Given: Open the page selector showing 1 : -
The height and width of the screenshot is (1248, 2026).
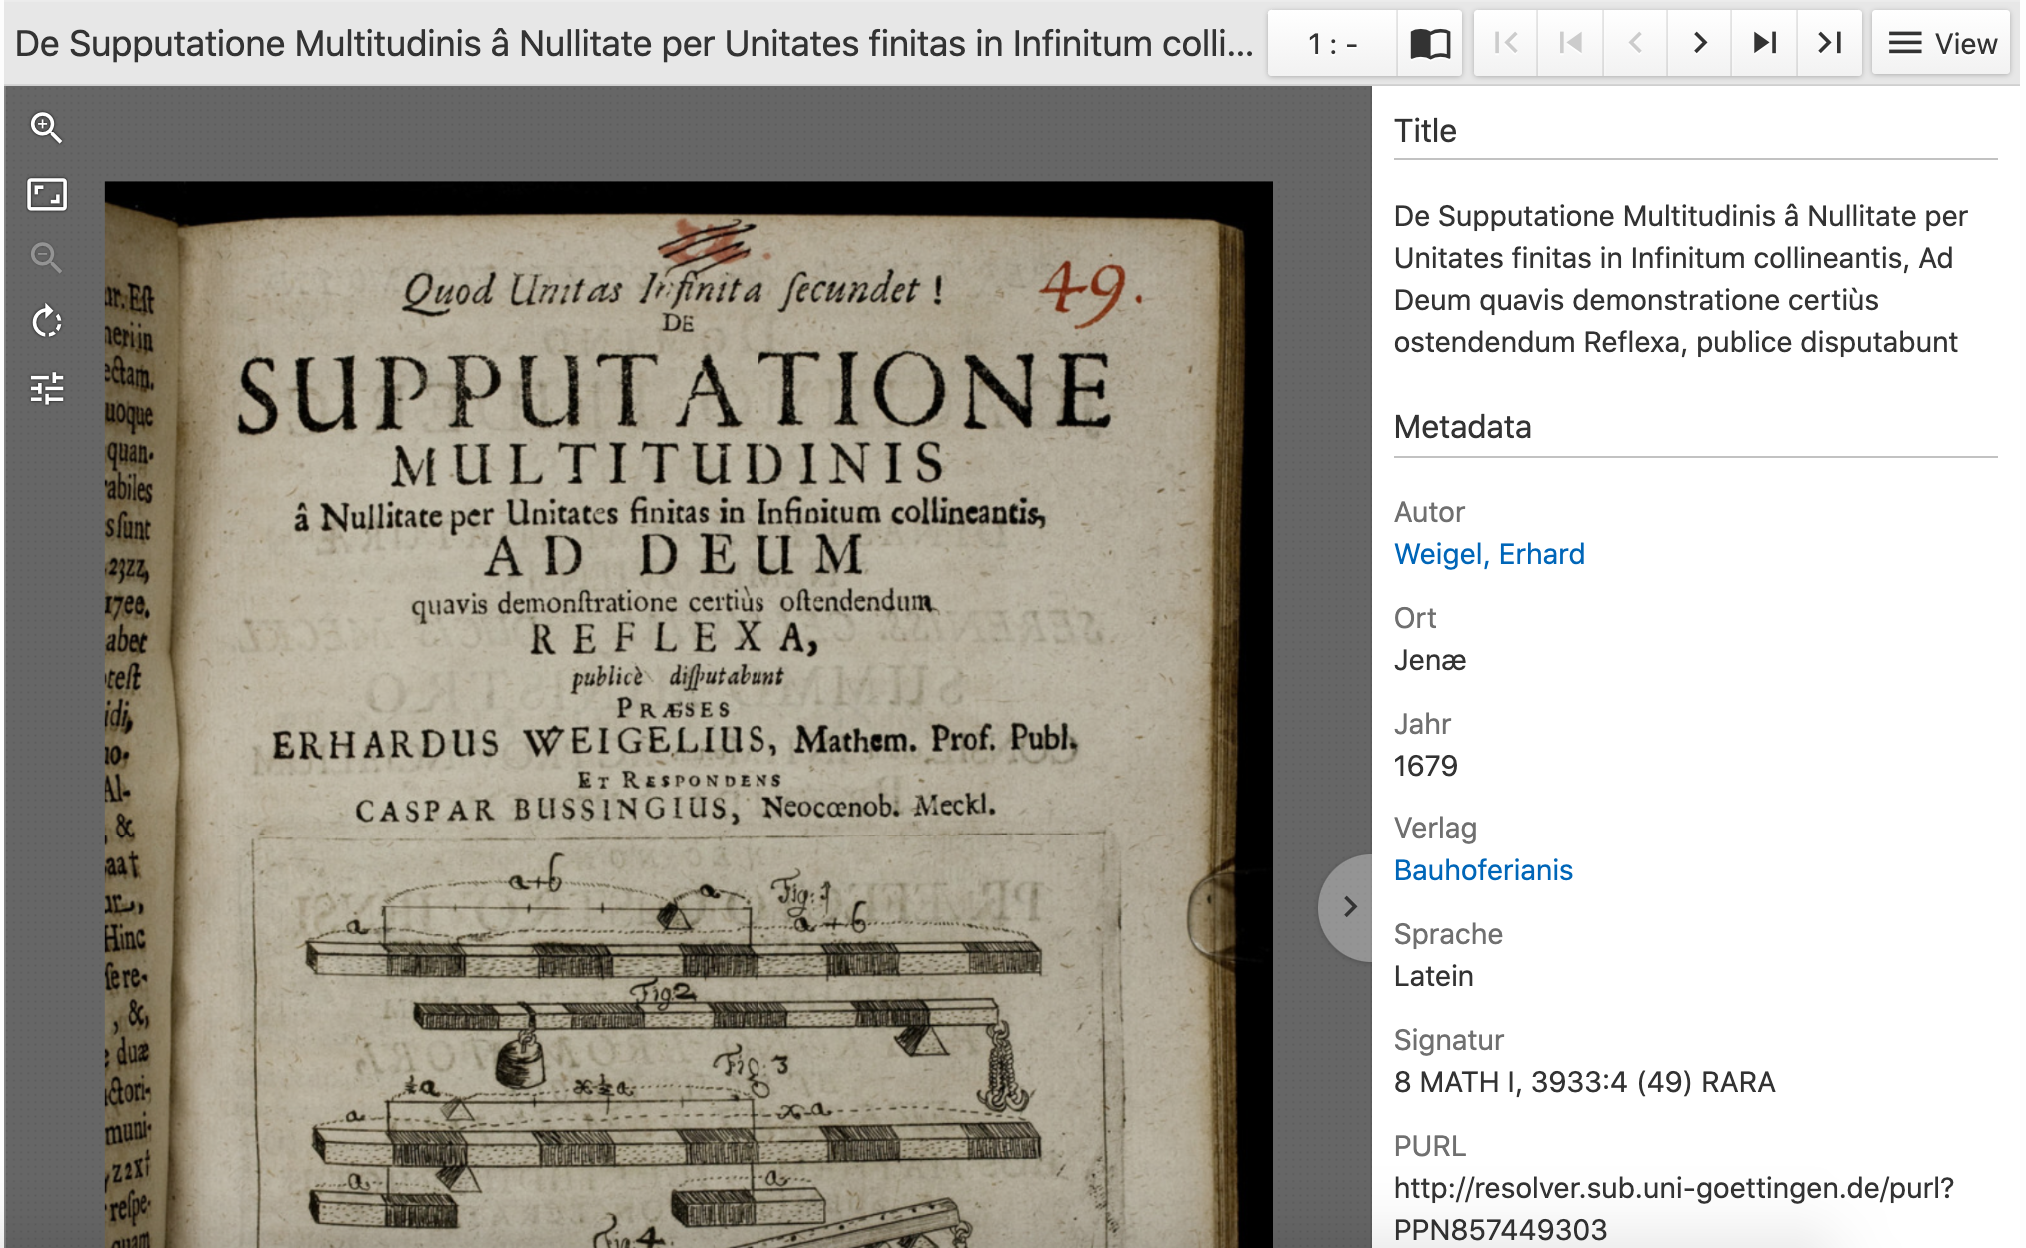Looking at the screenshot, I should click(1332, 43).
